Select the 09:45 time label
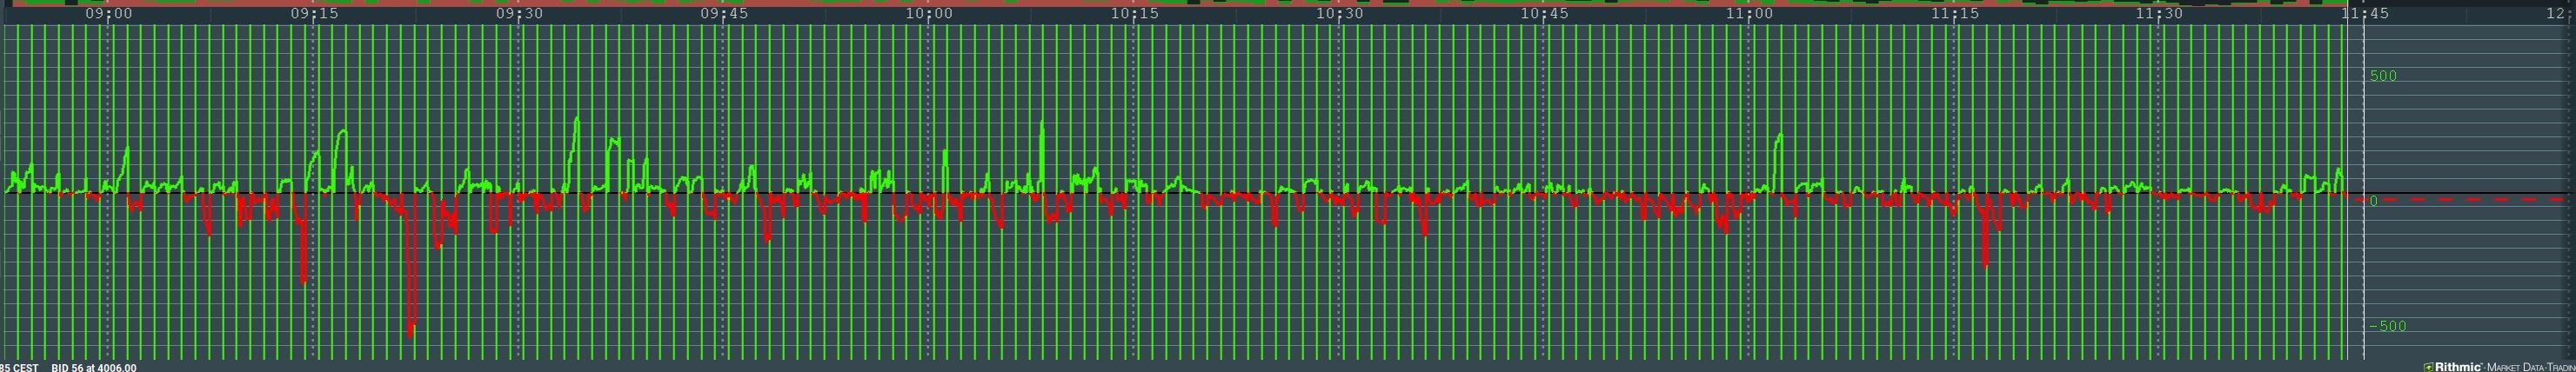2576x372 pixels. (724, 14)
